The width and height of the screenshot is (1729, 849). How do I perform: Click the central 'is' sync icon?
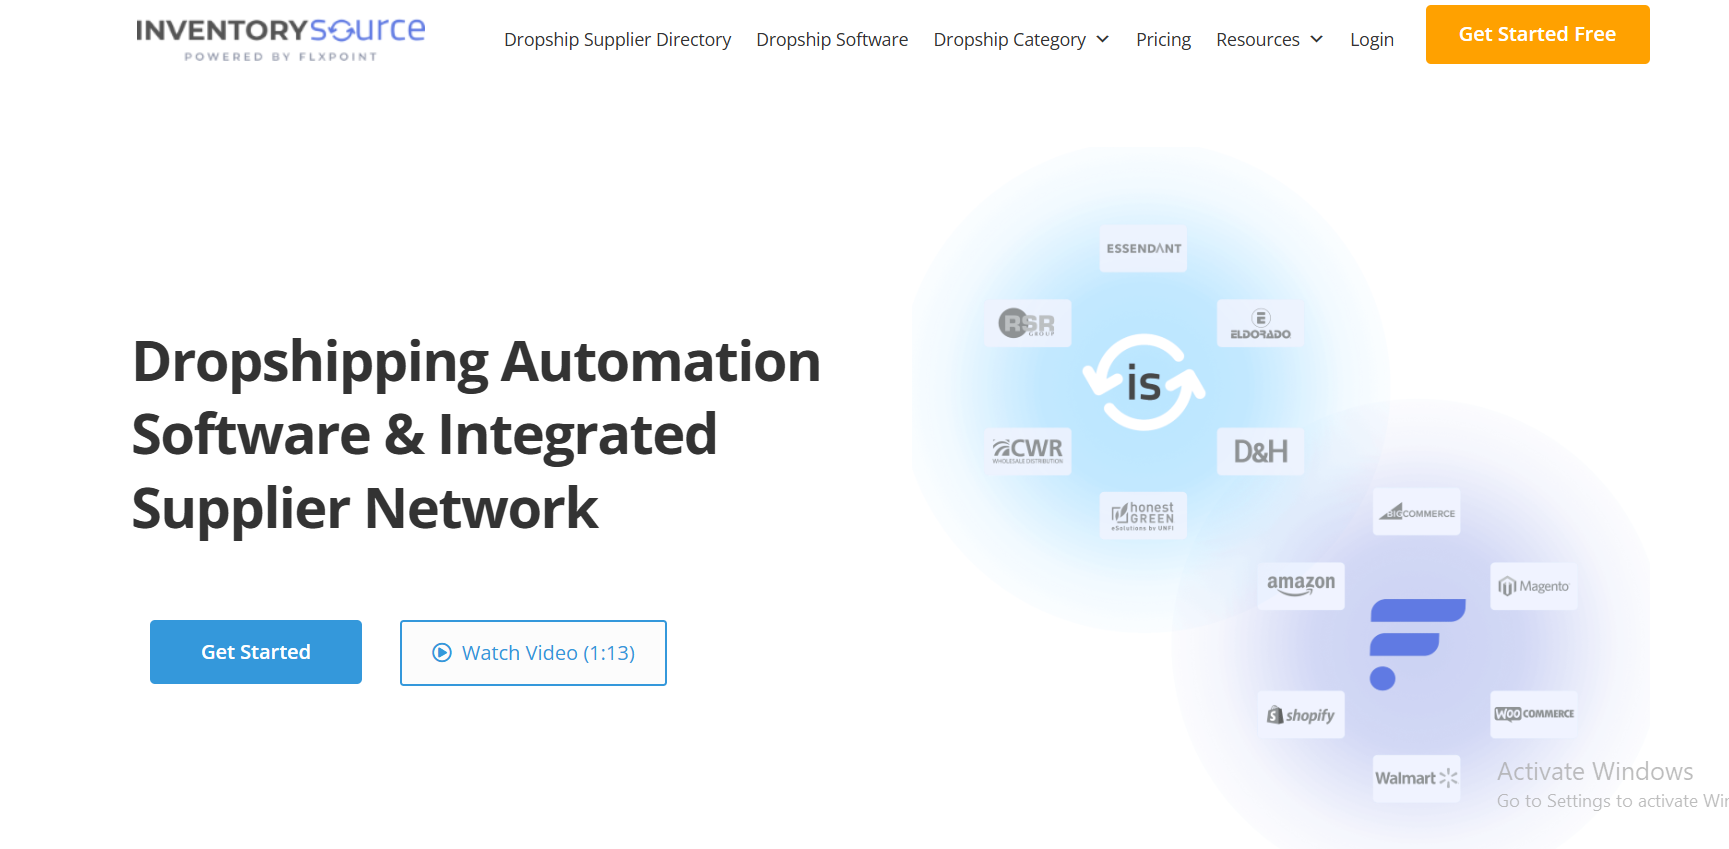coord(1144,382)
